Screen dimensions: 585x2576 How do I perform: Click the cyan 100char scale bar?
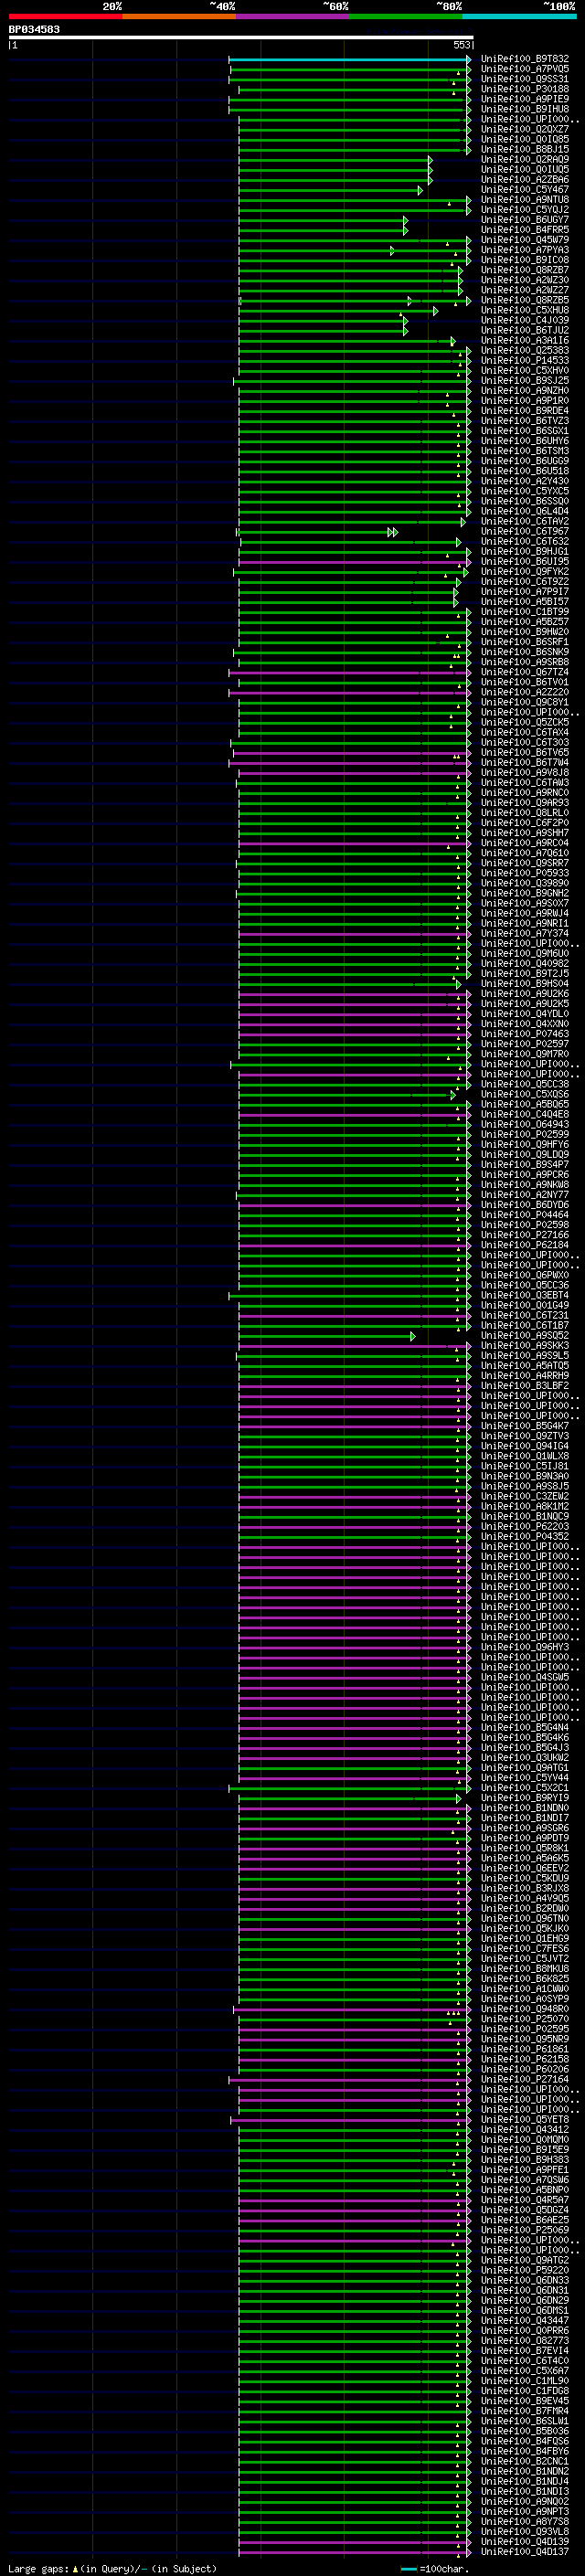[408, 2569]
